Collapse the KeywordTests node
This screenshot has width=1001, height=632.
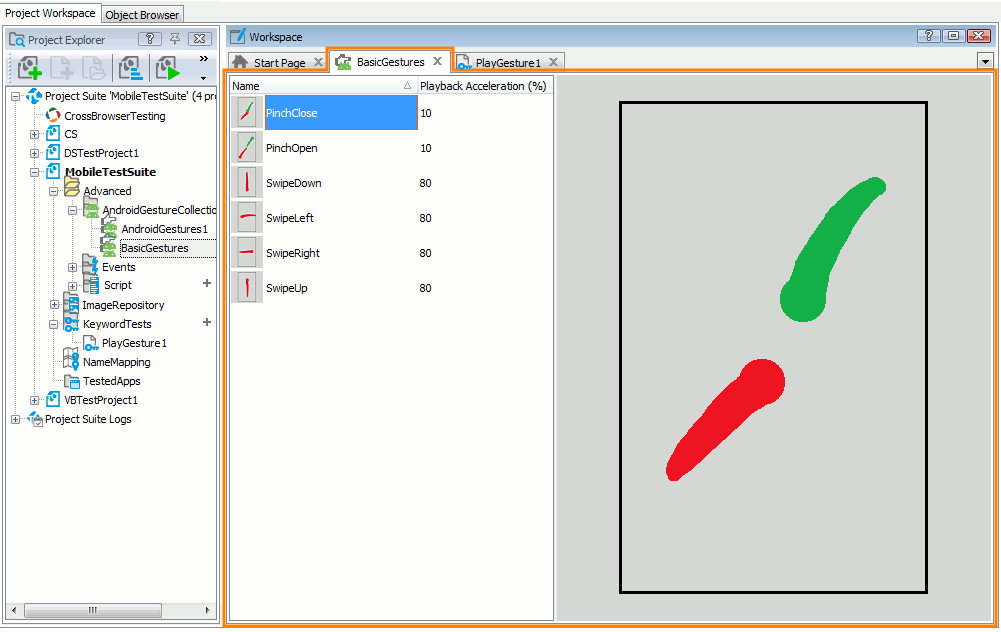[x=54, y=324]
